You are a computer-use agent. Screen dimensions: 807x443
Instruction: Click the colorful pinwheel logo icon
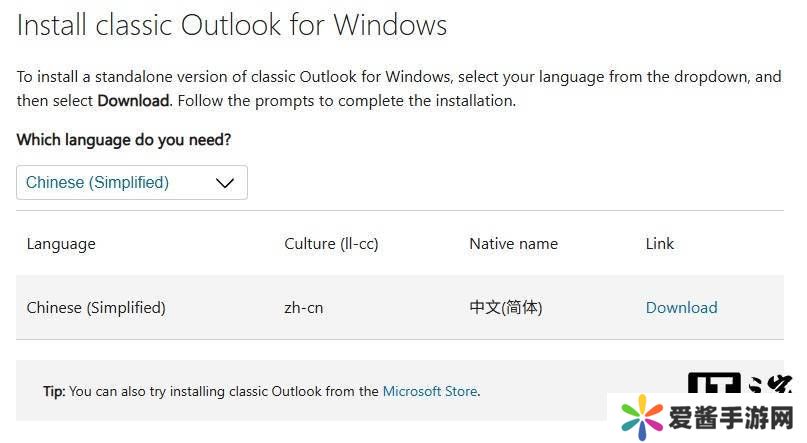pos(641,417)
